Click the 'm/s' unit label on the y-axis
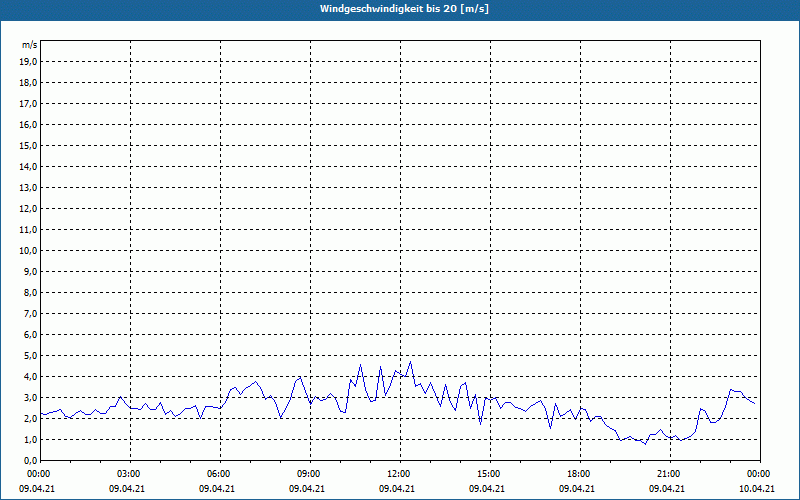Screen dimensions: 800x500 [30, 46]
